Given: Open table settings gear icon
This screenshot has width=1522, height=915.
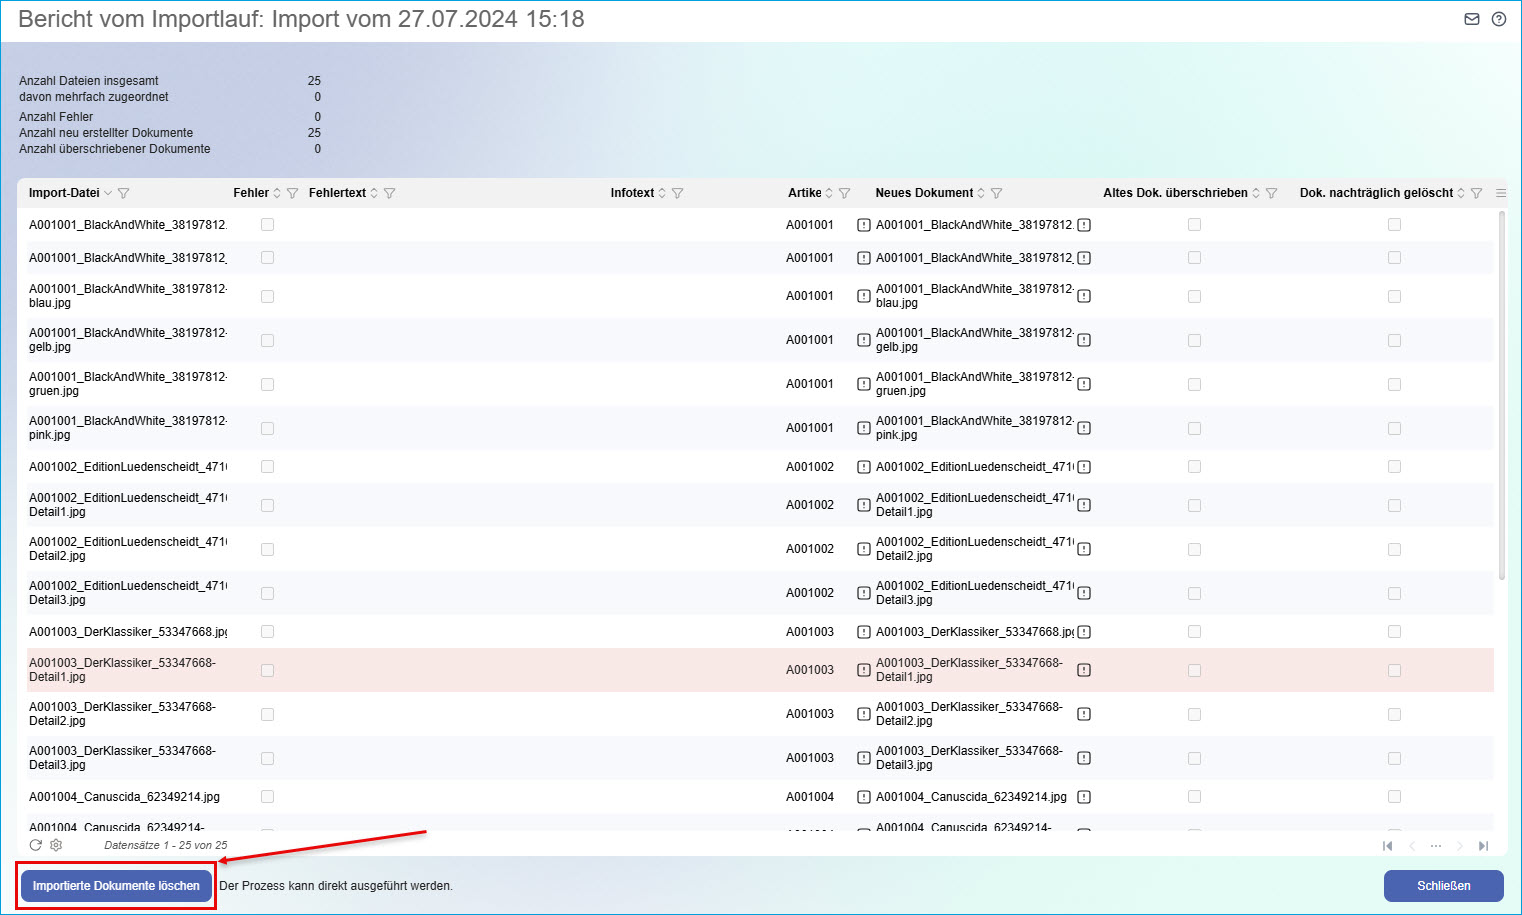Looking at the screenshot, I should (x=56, y=845).
